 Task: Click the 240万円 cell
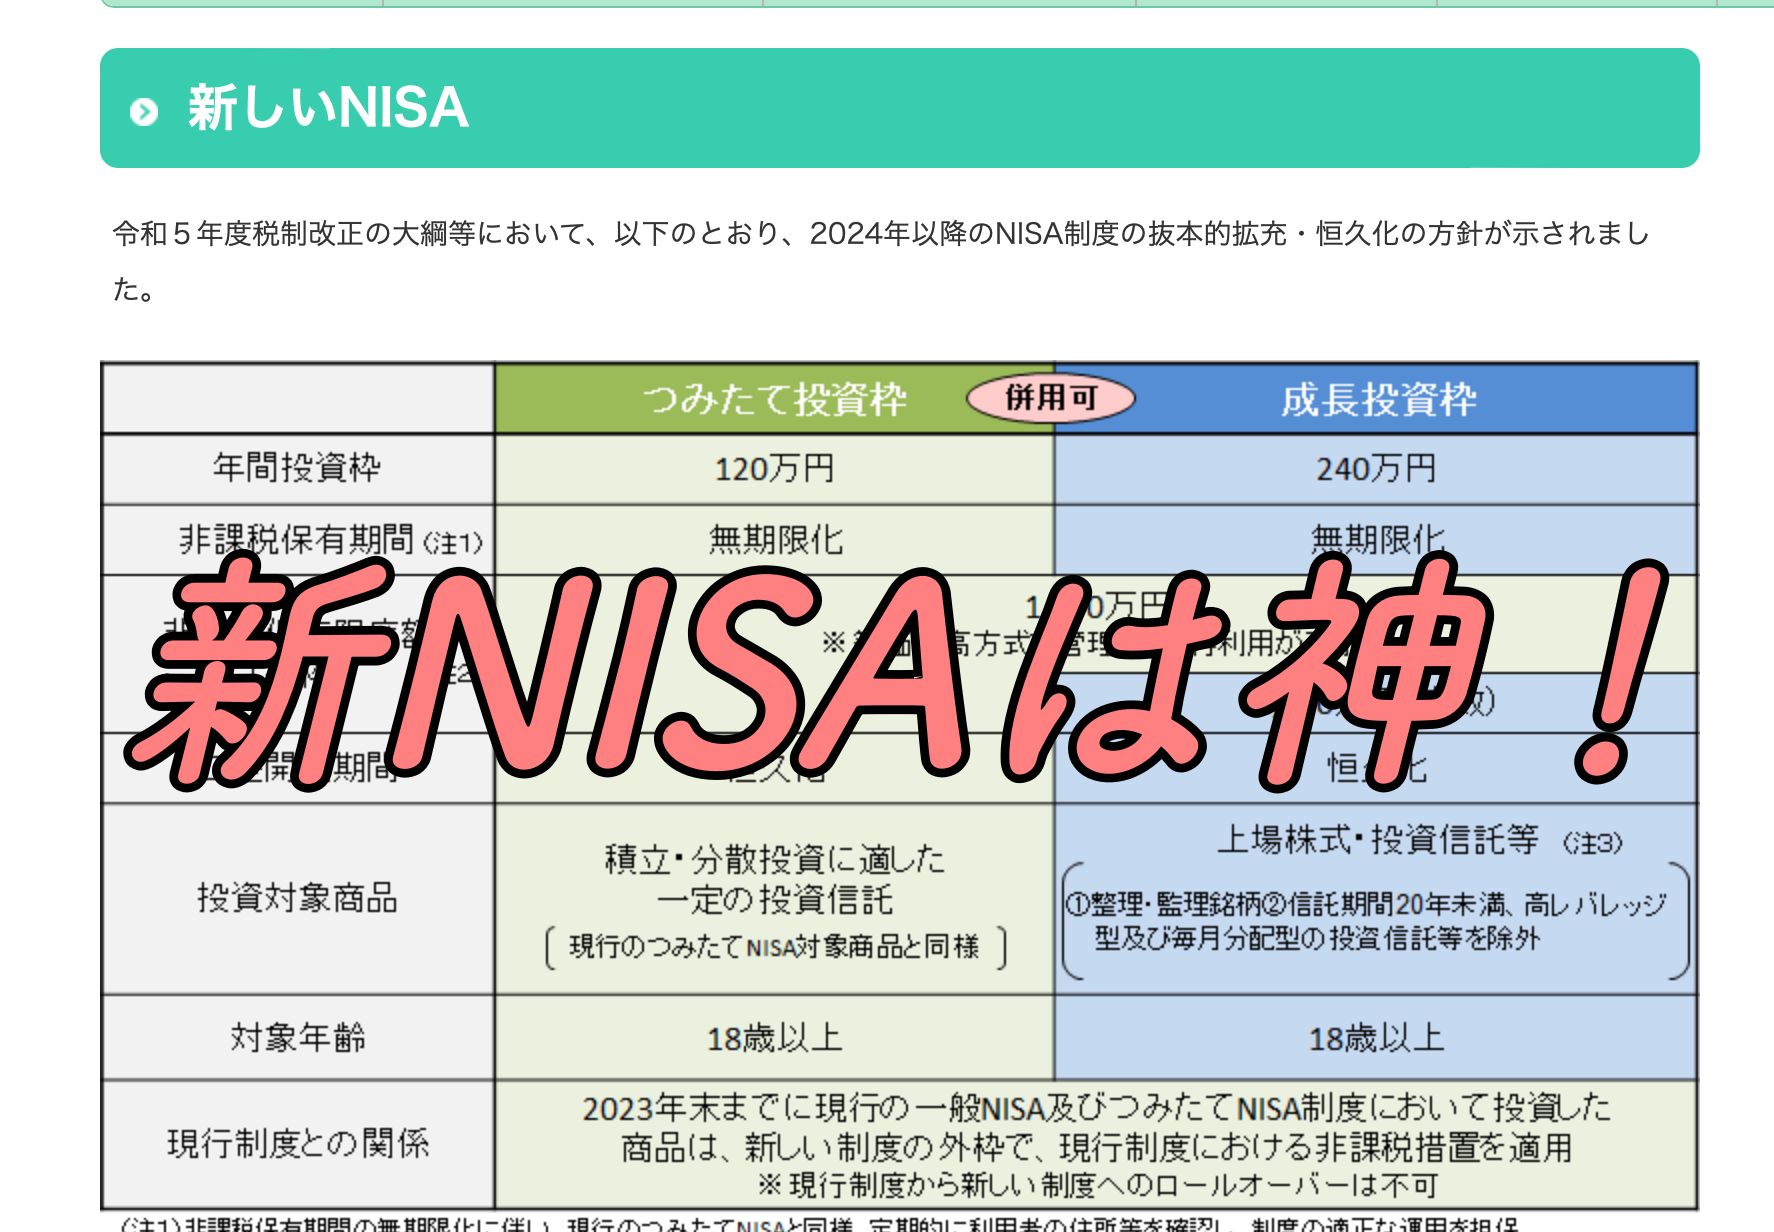click(1376, 469)
